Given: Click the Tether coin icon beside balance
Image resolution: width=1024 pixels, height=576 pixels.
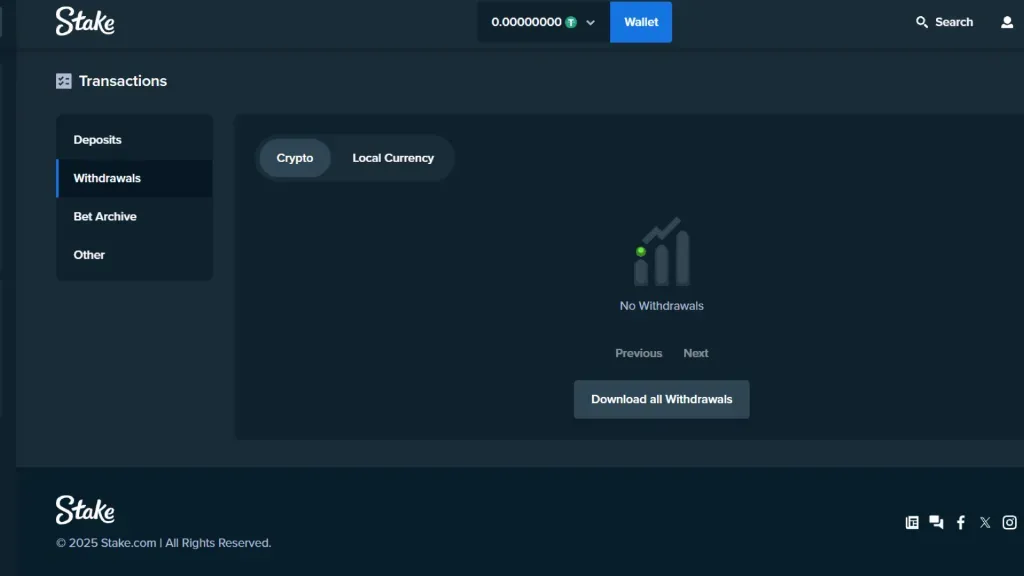Looking at the screenshot, I should [x=571, y=22].
